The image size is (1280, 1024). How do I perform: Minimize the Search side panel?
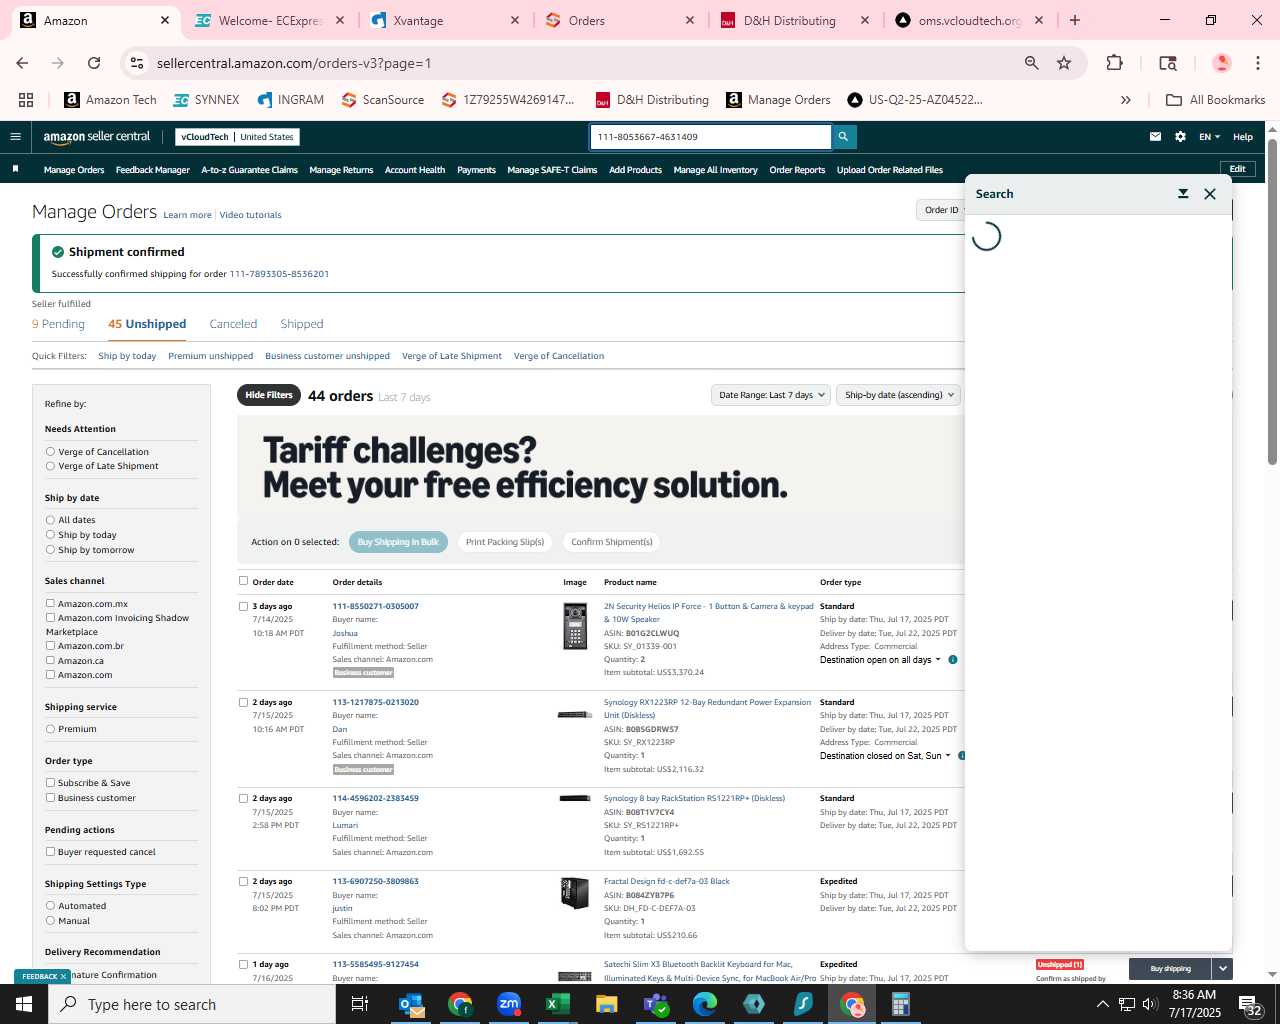point(1183,194)
